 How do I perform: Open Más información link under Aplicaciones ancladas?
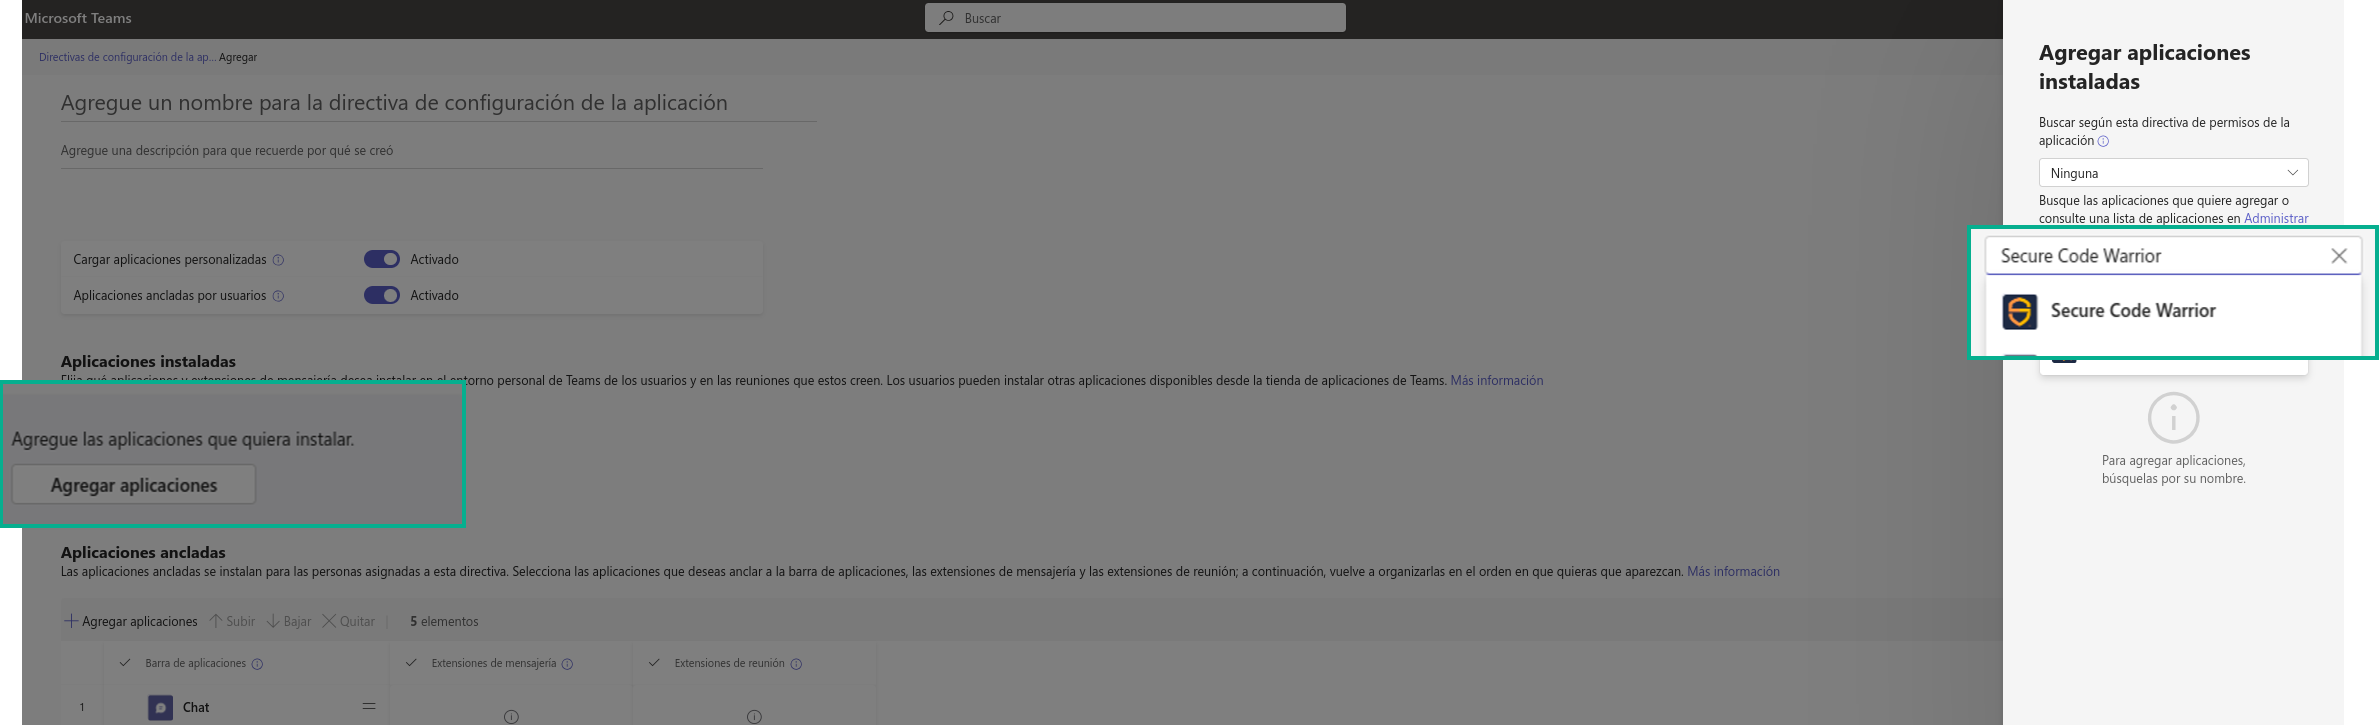tap(1733, 571)
